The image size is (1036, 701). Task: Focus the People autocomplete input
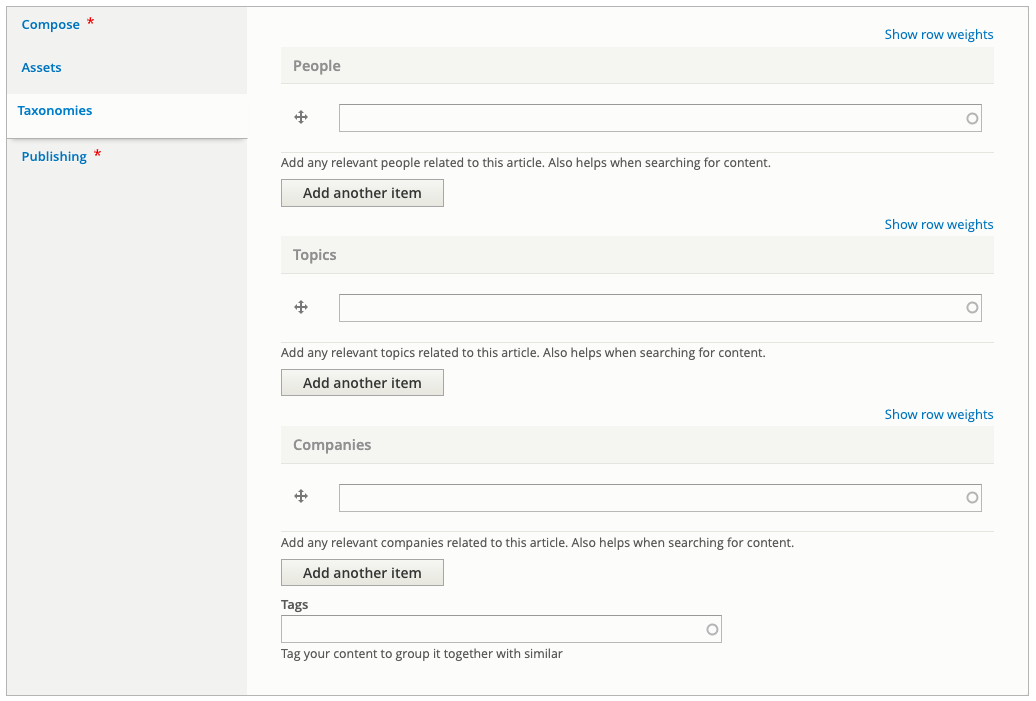coord(660,118)
